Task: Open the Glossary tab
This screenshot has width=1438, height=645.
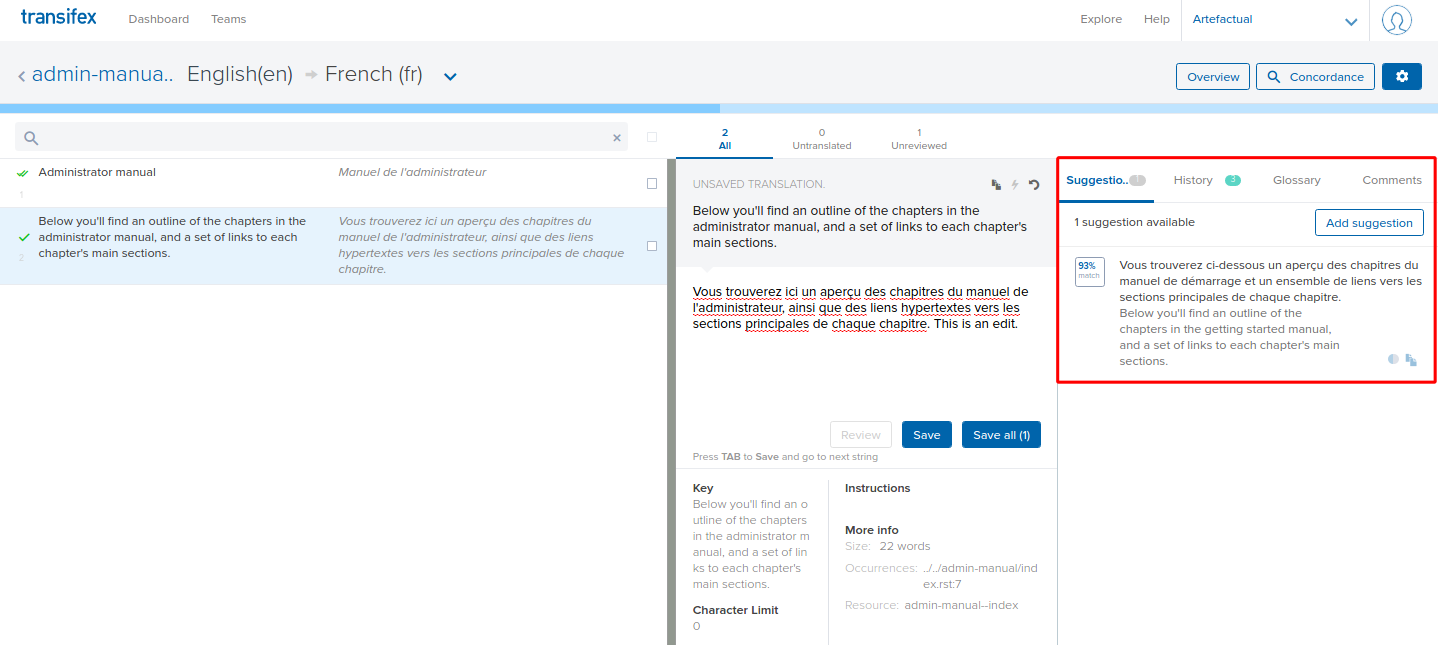Action: (1296, 180)
